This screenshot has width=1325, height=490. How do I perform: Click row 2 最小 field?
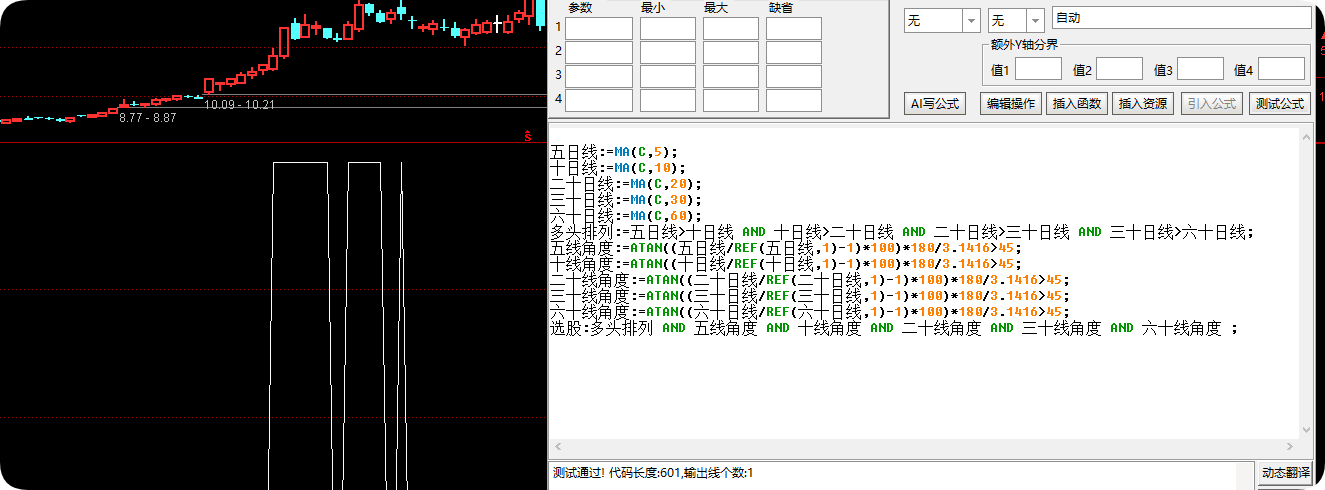pyautogui.click(x=668, y=52)
